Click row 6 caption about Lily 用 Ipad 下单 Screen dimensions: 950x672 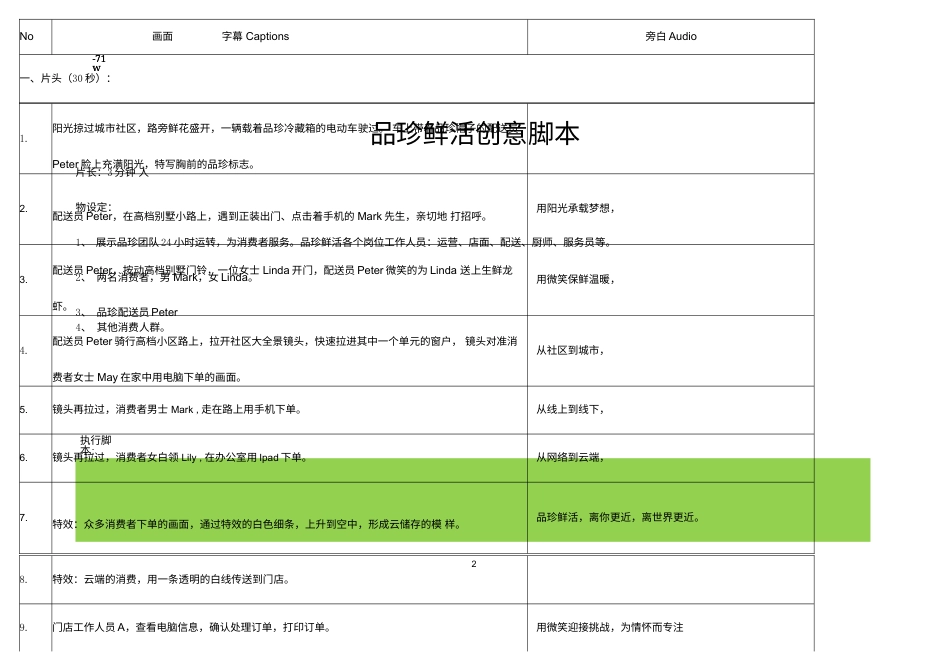point(179,457)
